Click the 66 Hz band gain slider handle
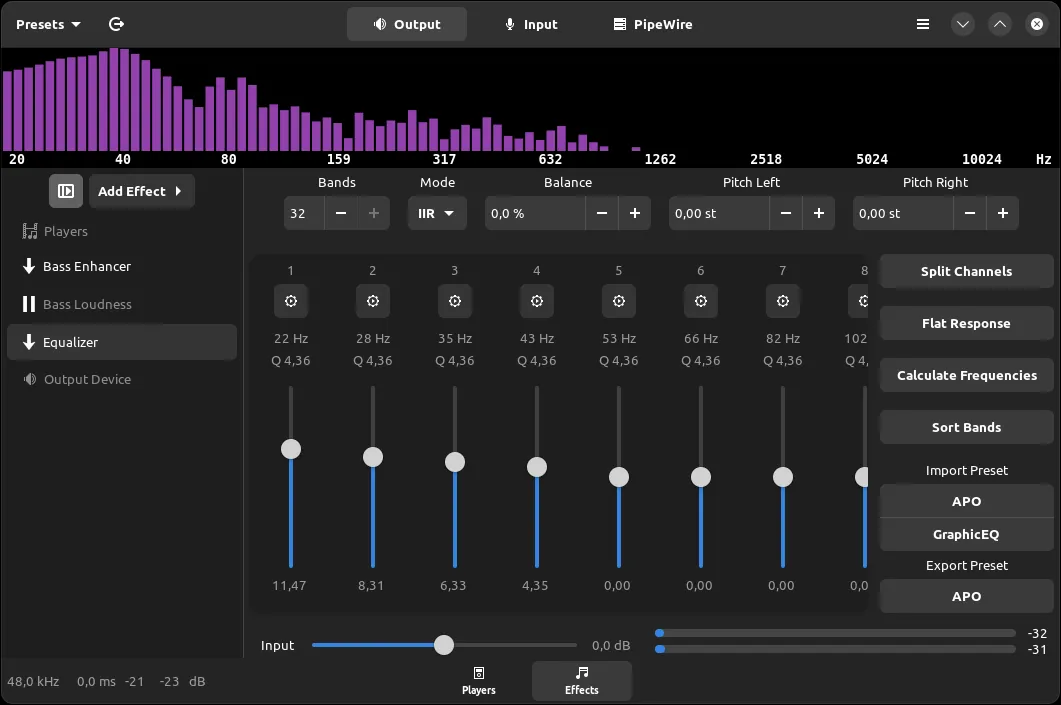Viewport: 1061px width, 705px height. [701, 477]
